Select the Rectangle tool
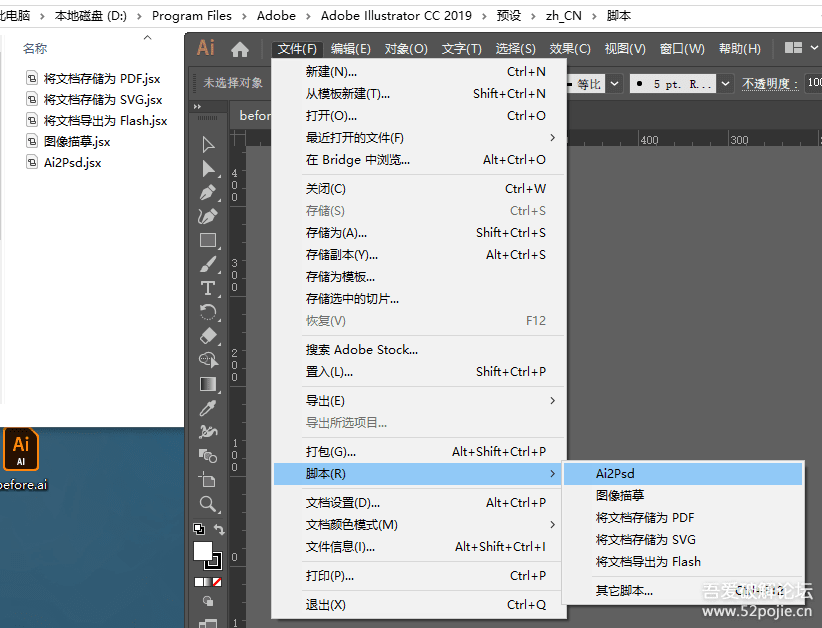Image resolution: width=822 pixels, height=628 pixels. [208, 240]
